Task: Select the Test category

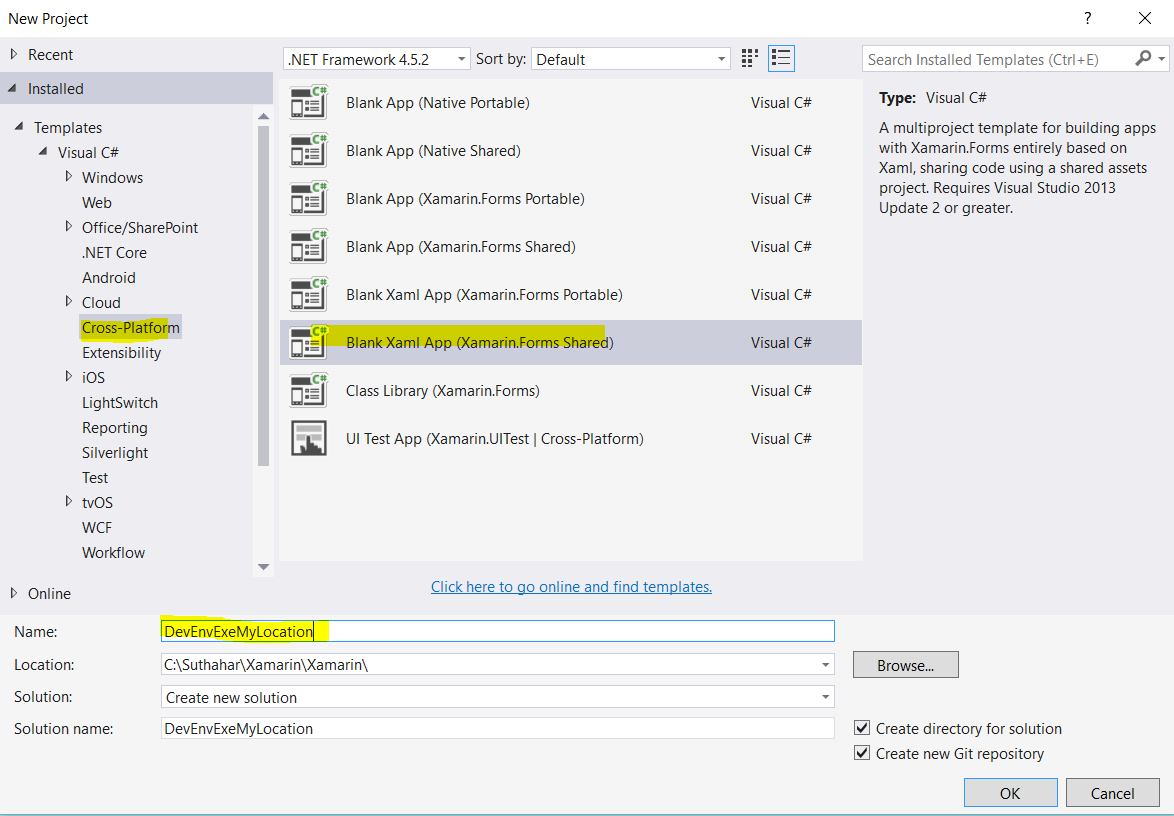Action: 95,477
